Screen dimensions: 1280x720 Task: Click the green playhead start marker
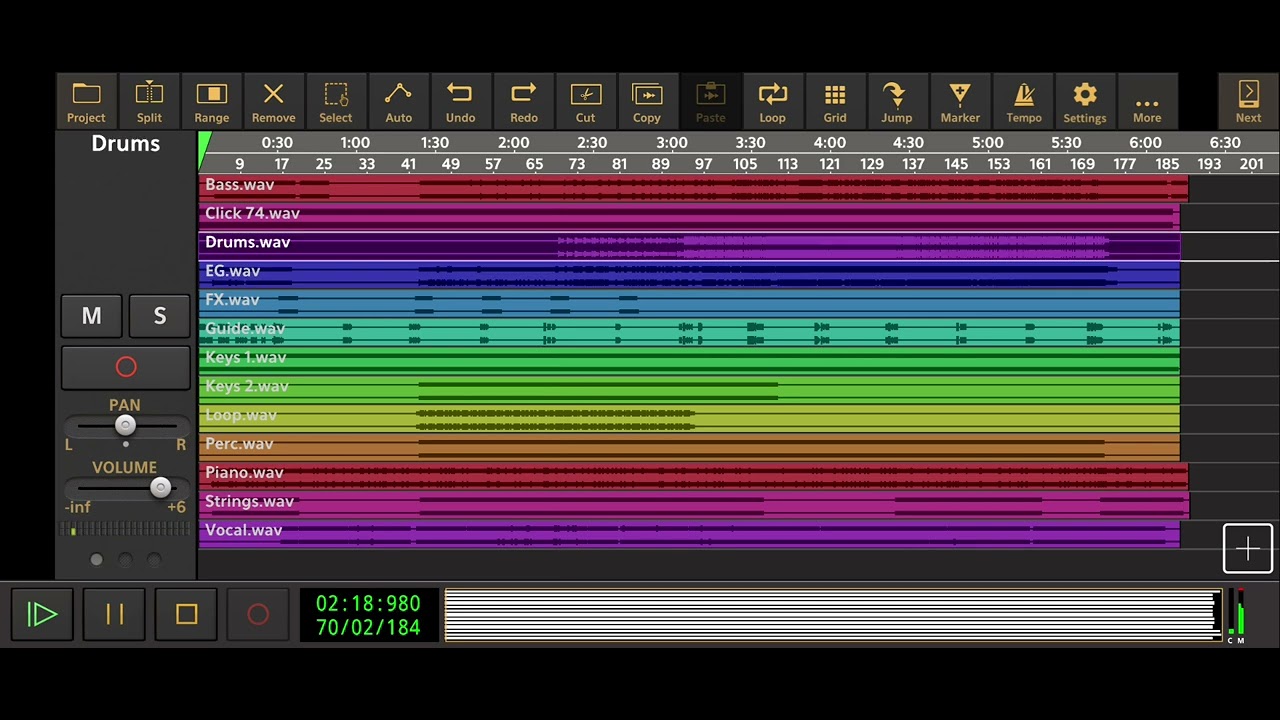(x=204, y=150)
